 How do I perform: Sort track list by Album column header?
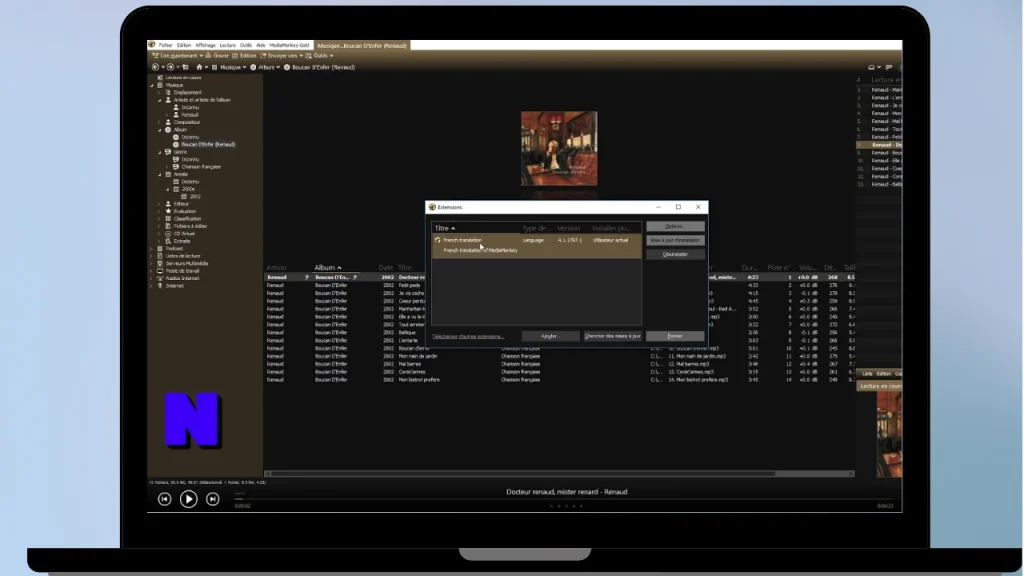pyautogui.click(x=328, y=268)
